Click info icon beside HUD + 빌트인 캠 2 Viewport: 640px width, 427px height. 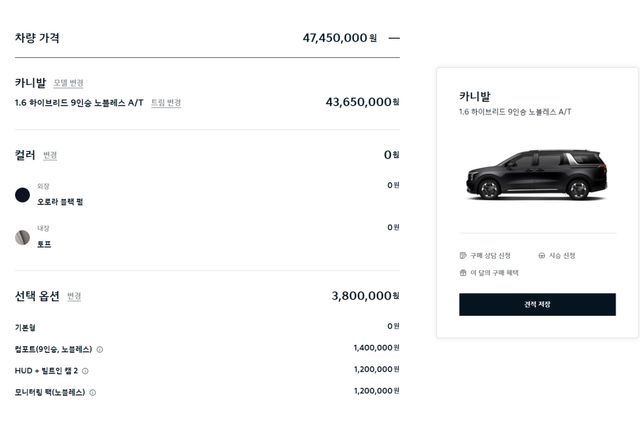[85, 370]
